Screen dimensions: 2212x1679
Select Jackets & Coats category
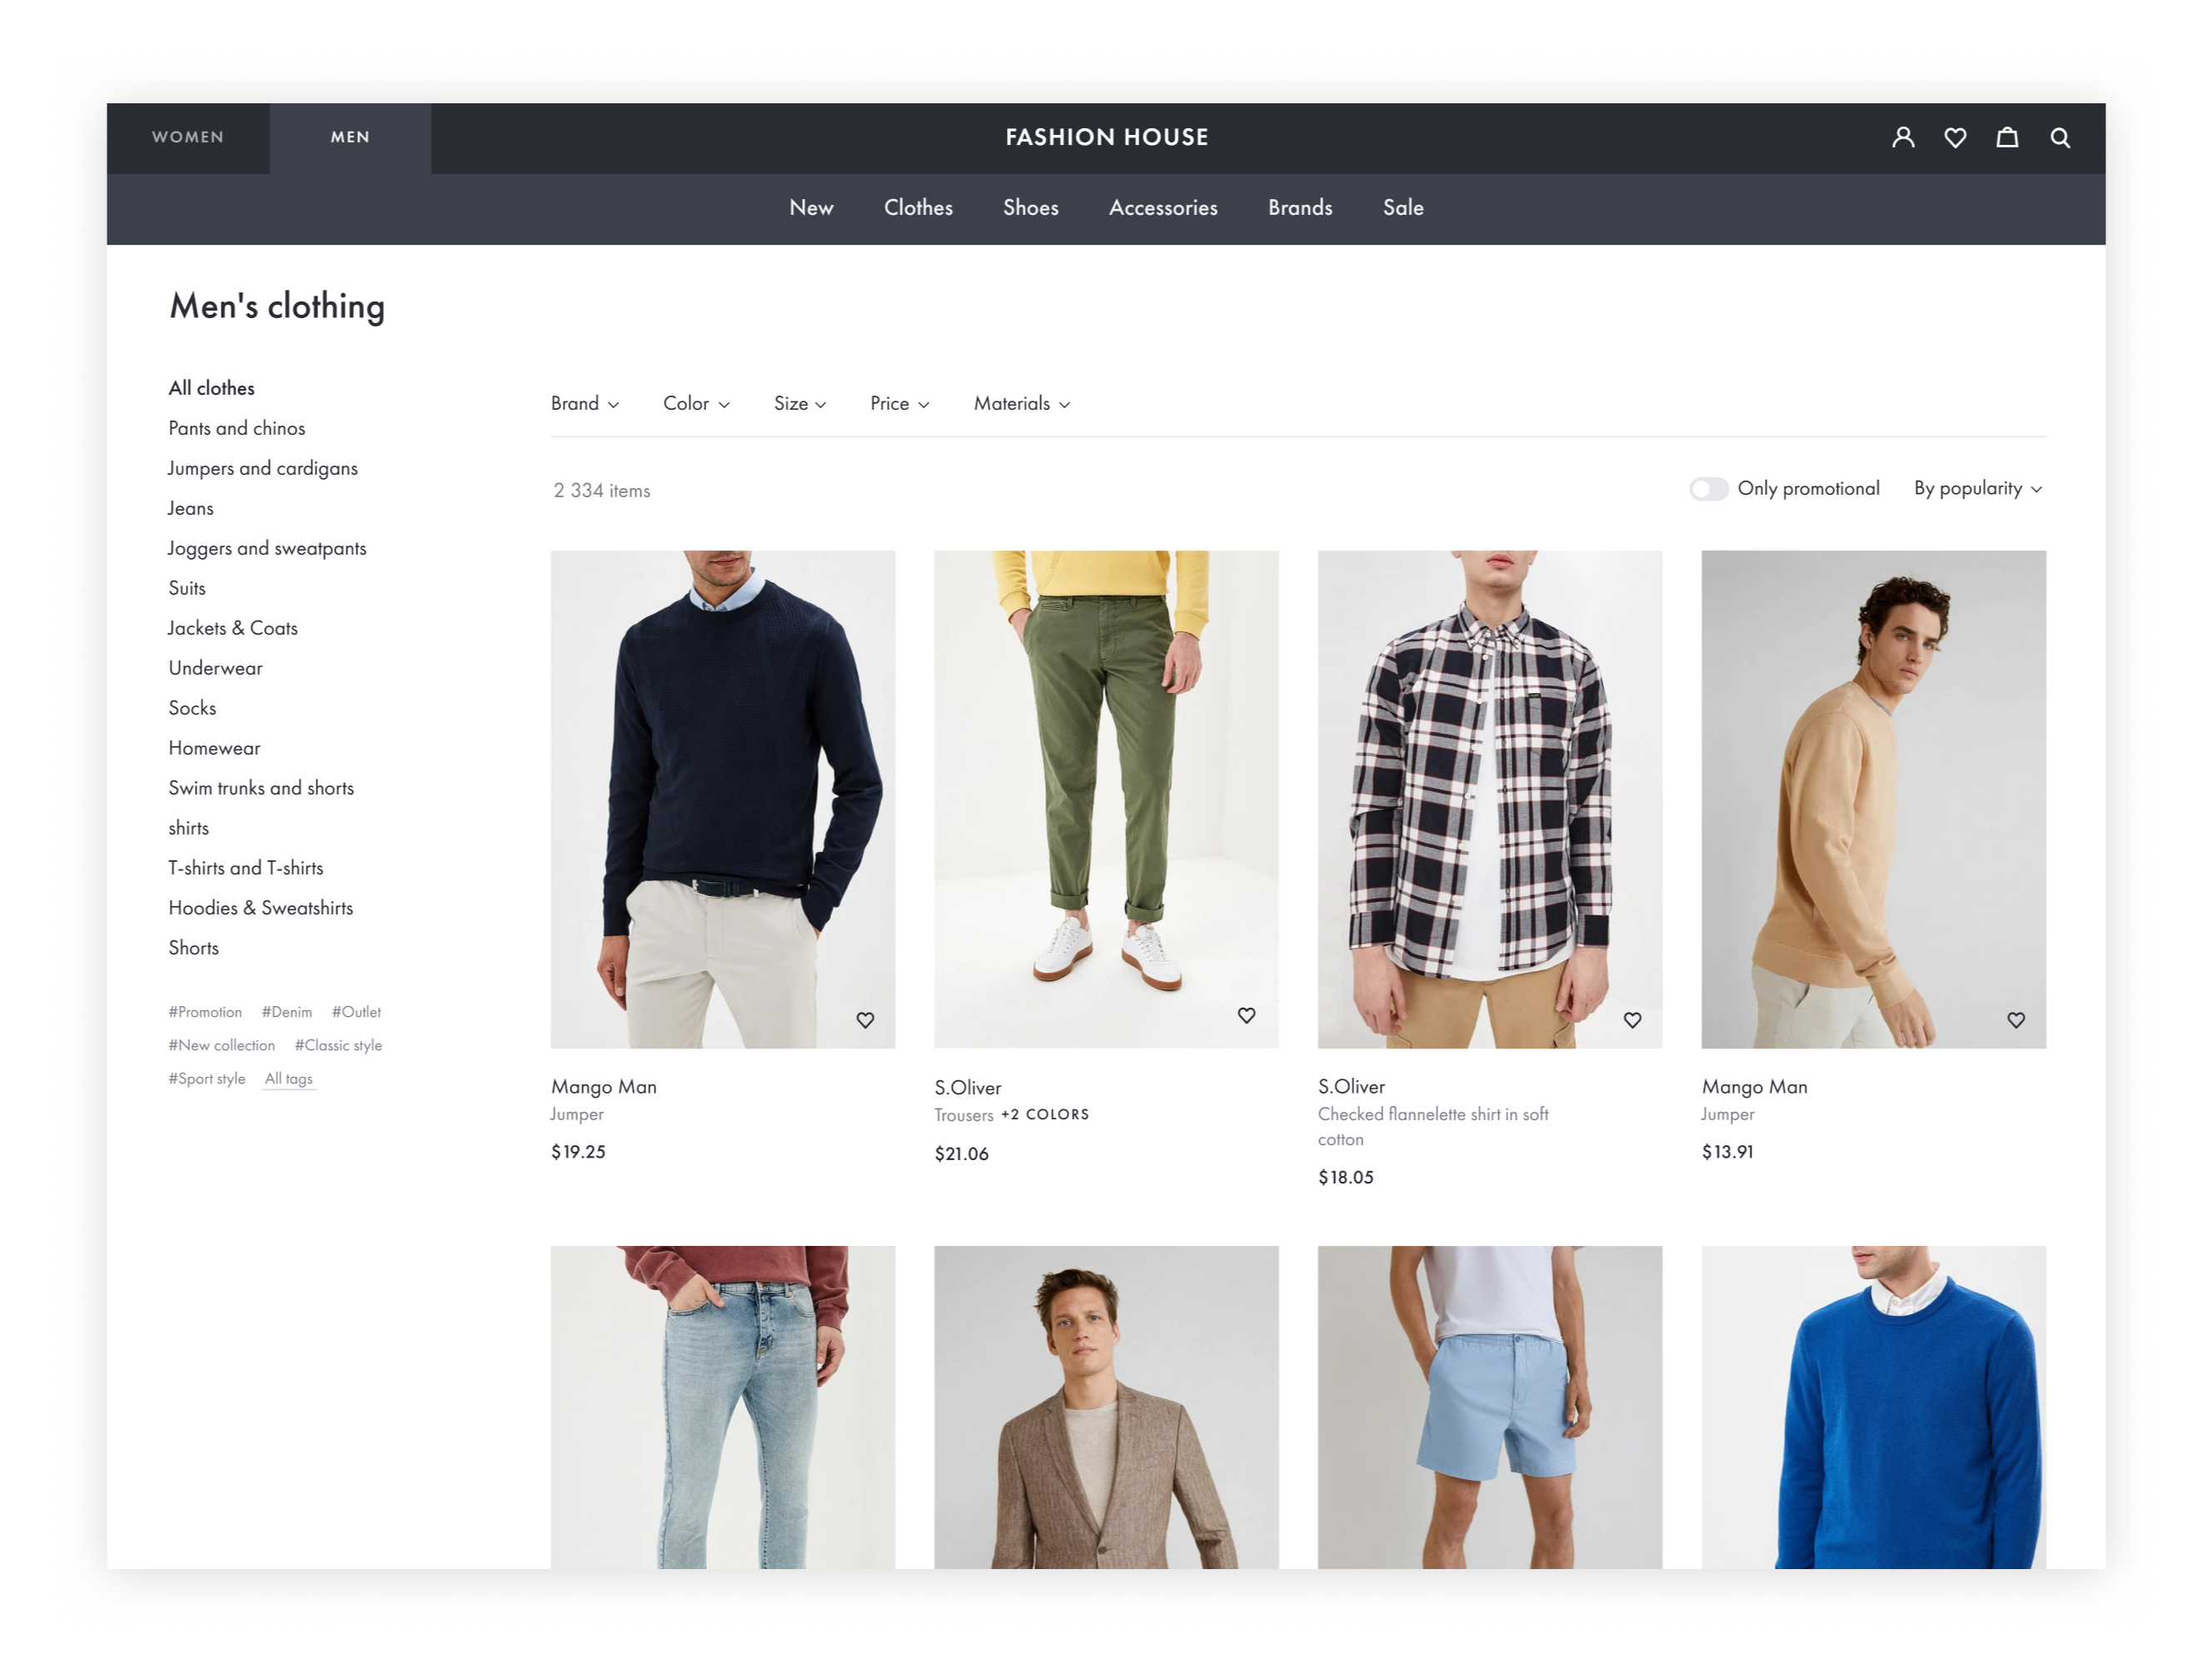coord(232,628)
